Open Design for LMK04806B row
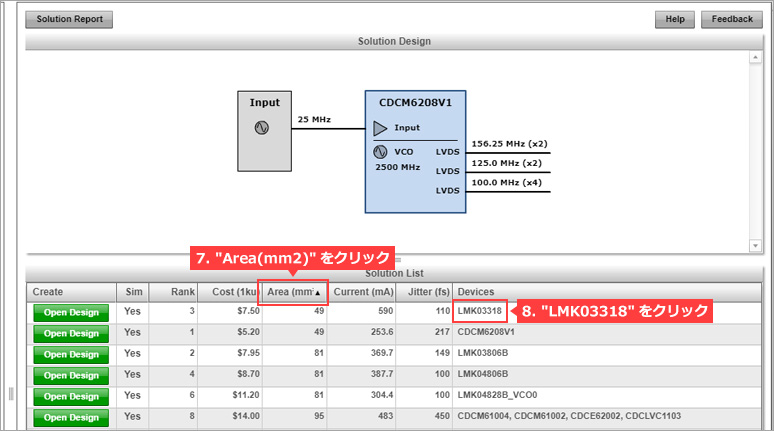The width and height of the screenshot is (774, 431). click(x=71, y=376)
